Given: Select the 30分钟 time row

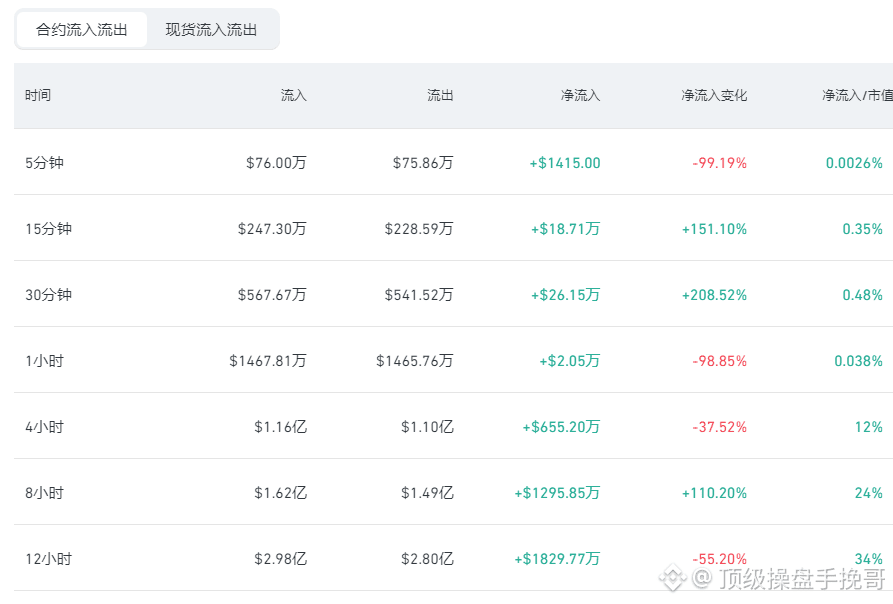Looking at the screenshot, I should coord(453,294).
